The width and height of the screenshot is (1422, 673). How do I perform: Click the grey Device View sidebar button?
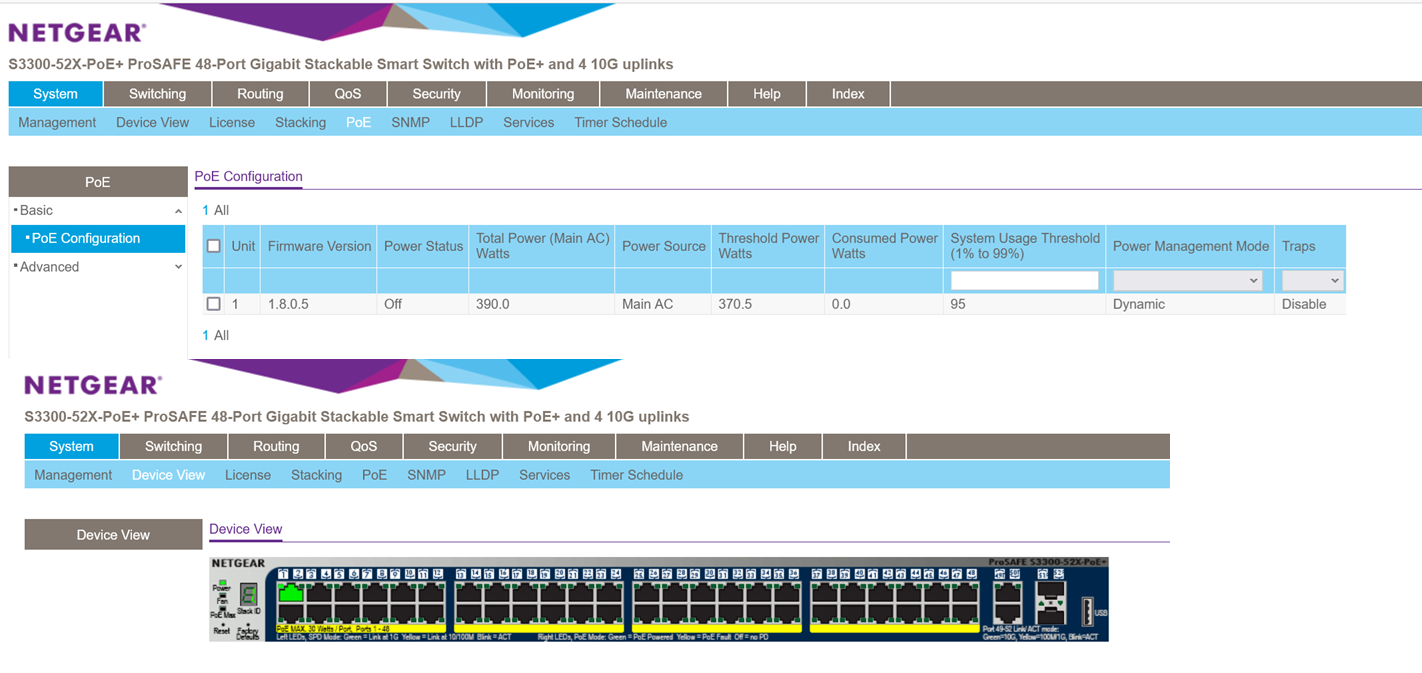[x=113, y=535]
